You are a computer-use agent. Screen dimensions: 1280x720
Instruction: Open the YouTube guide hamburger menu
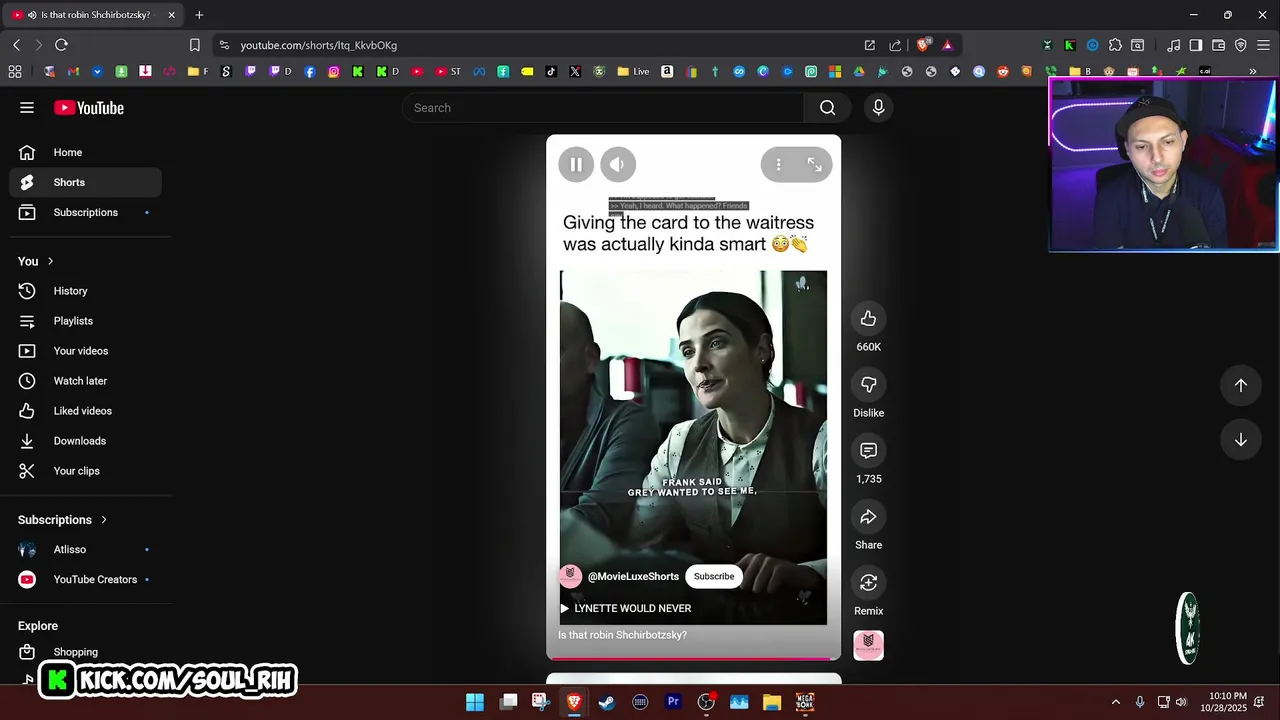(27, 108)
